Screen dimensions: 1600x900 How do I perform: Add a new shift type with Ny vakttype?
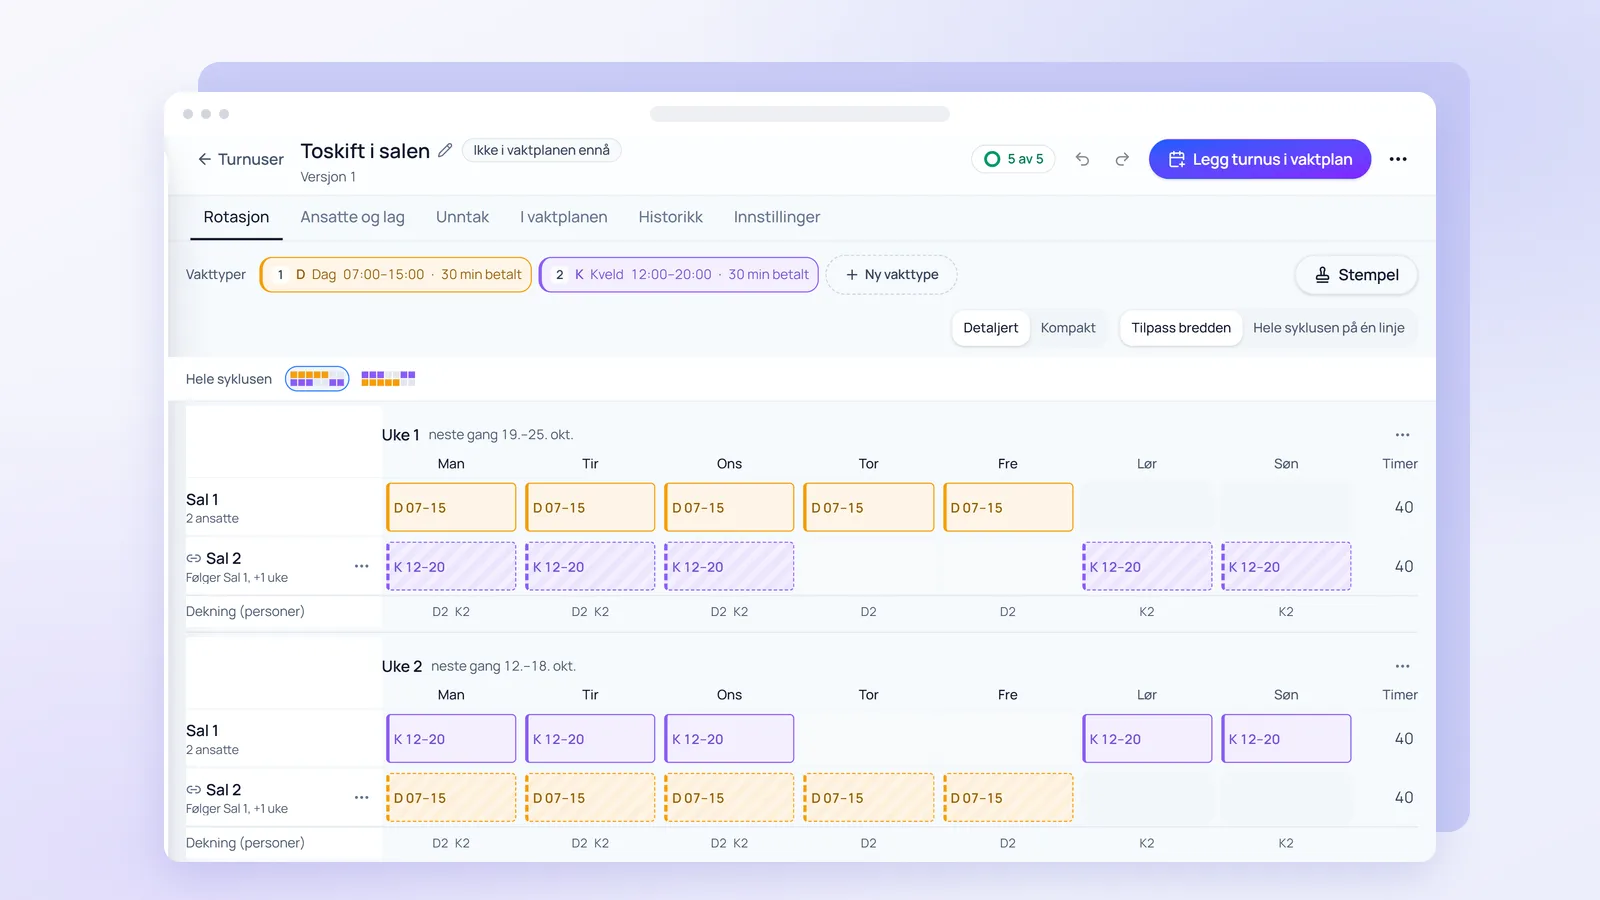(x=891, y=275)
